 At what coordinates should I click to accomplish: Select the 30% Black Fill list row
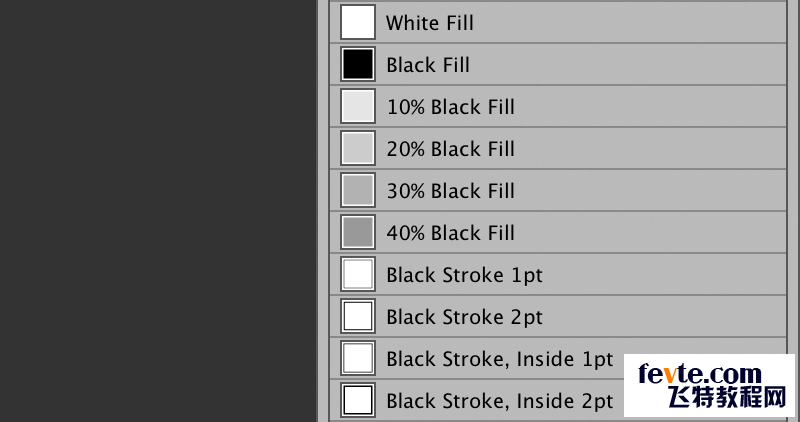tap(558, 190)
